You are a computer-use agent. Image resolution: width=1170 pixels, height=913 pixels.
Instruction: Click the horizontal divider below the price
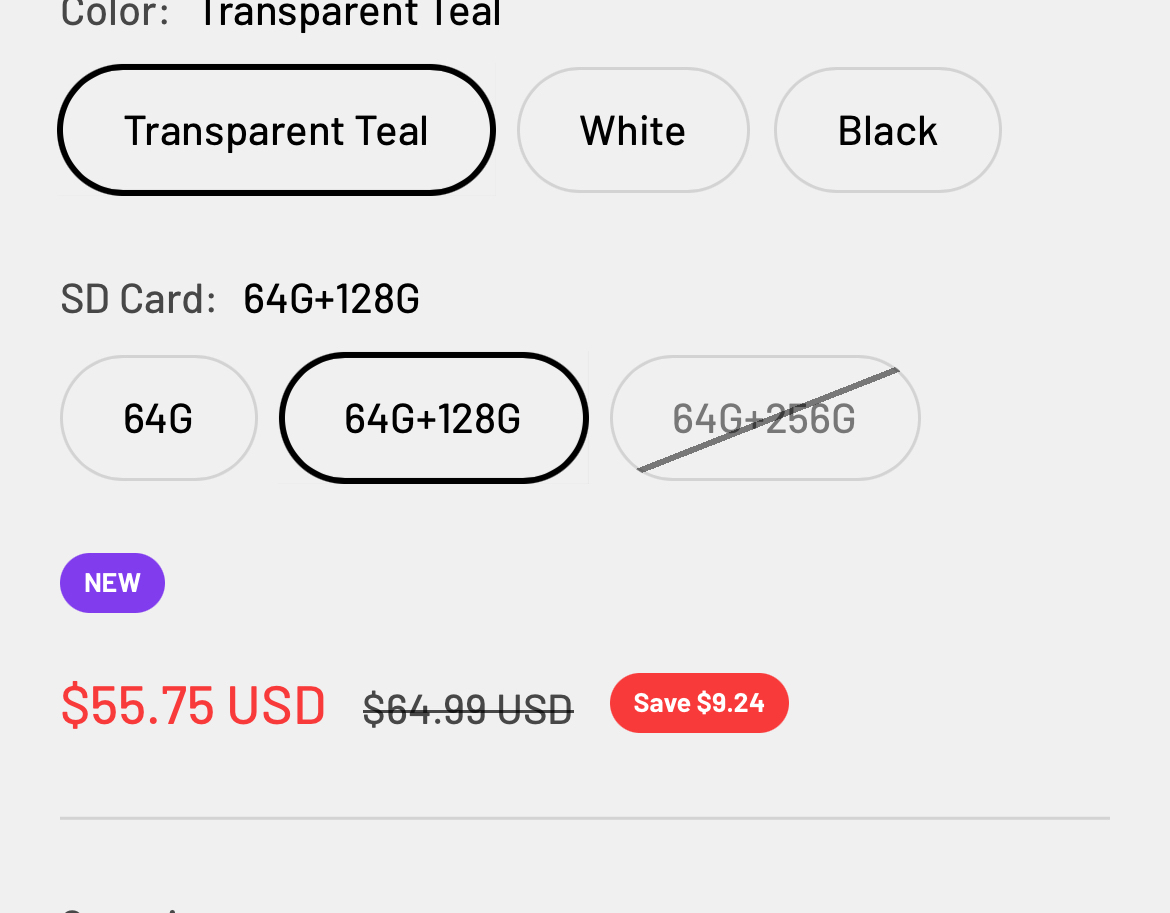click(x=584, y=818)
